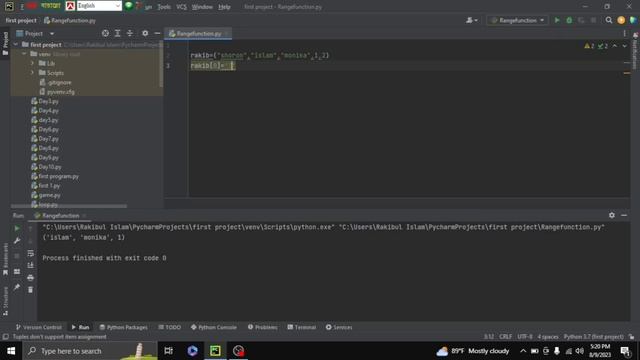Hide the Run tool window
The image size is (640, 360).
[624, 215]
